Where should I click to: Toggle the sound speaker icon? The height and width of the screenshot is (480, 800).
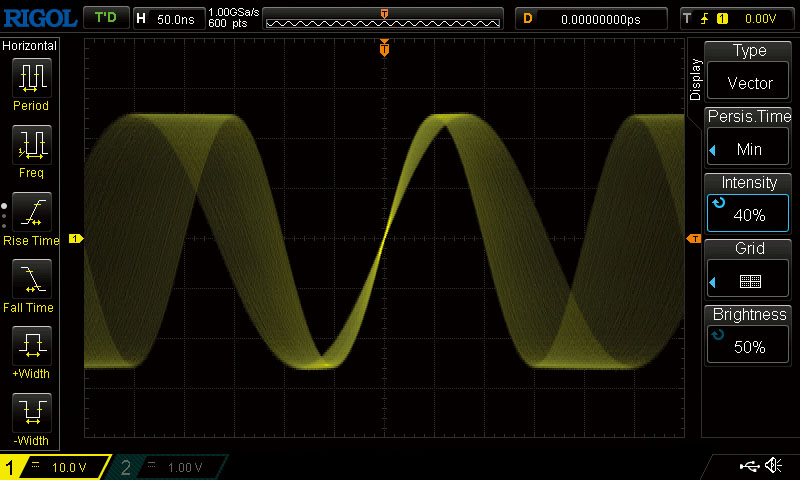click(773, 466)
